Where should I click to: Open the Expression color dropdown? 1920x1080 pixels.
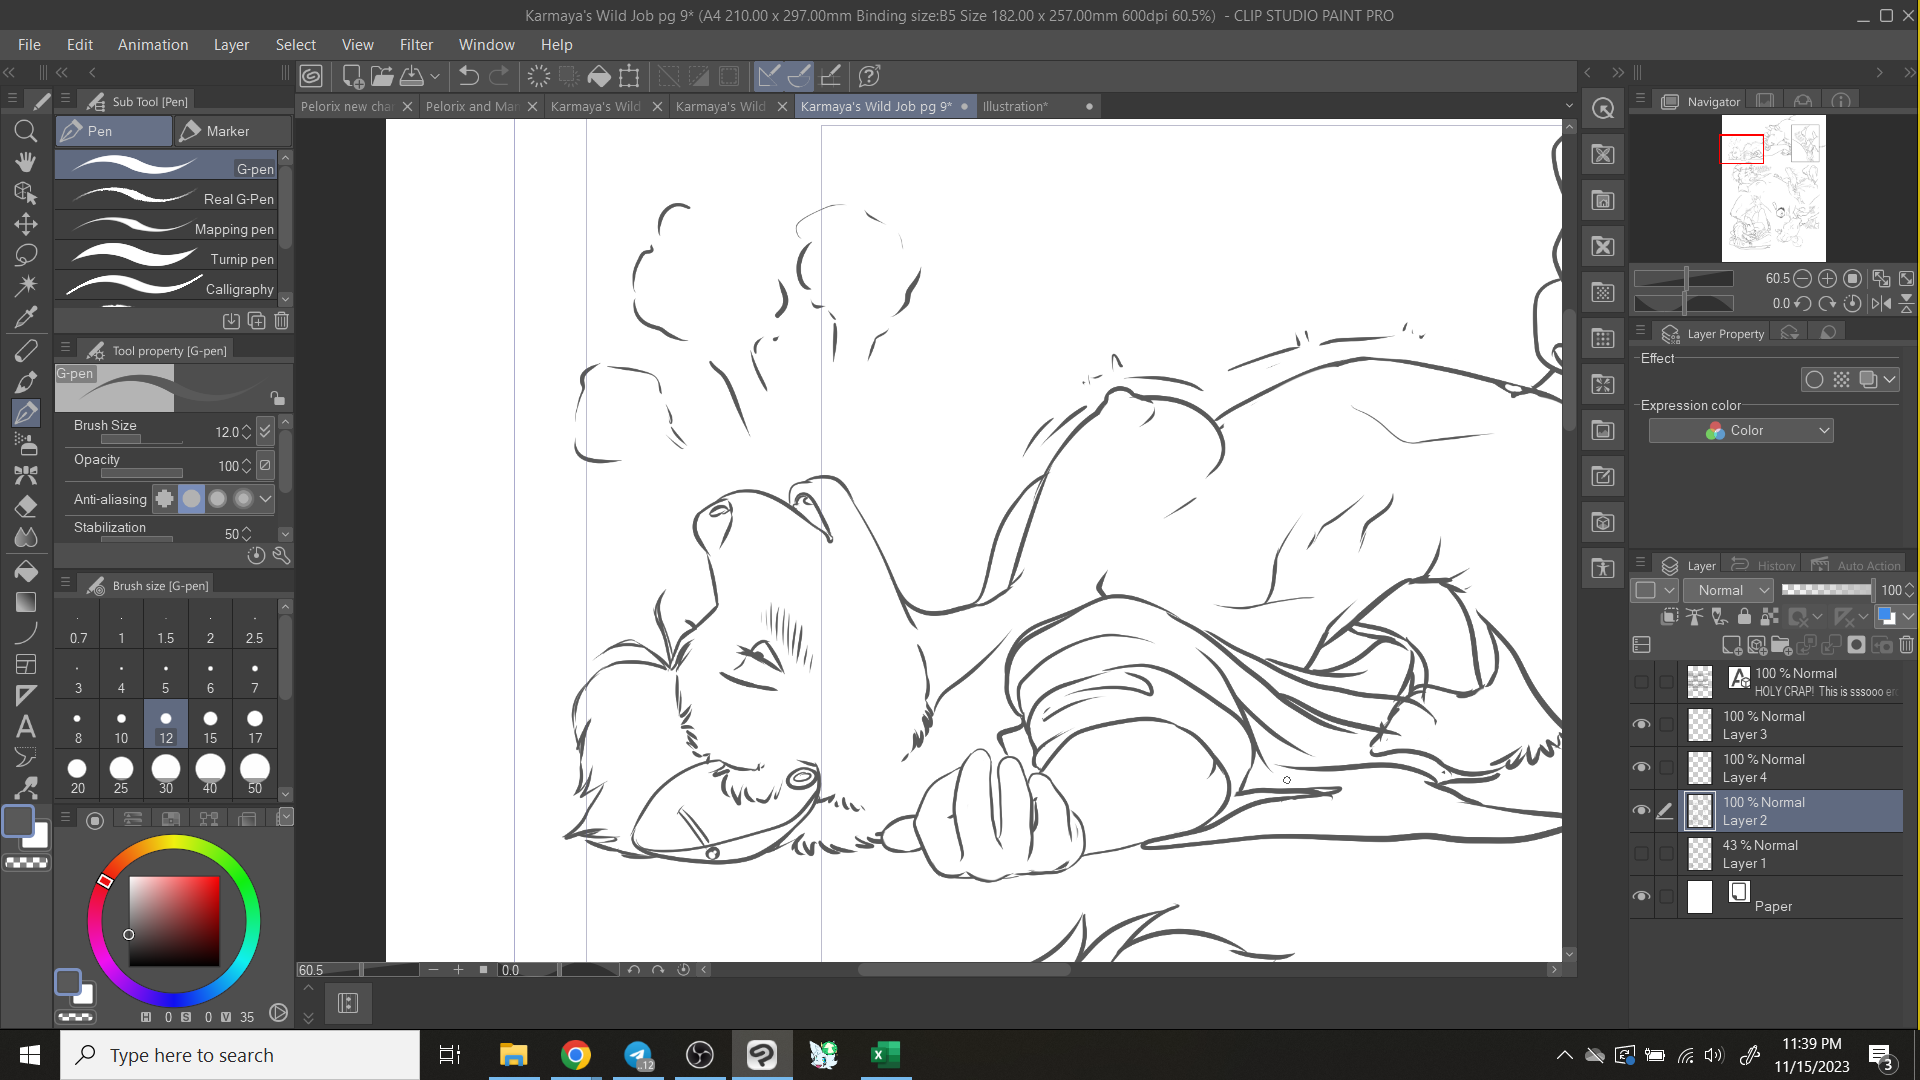click(x=1740, y=430)
